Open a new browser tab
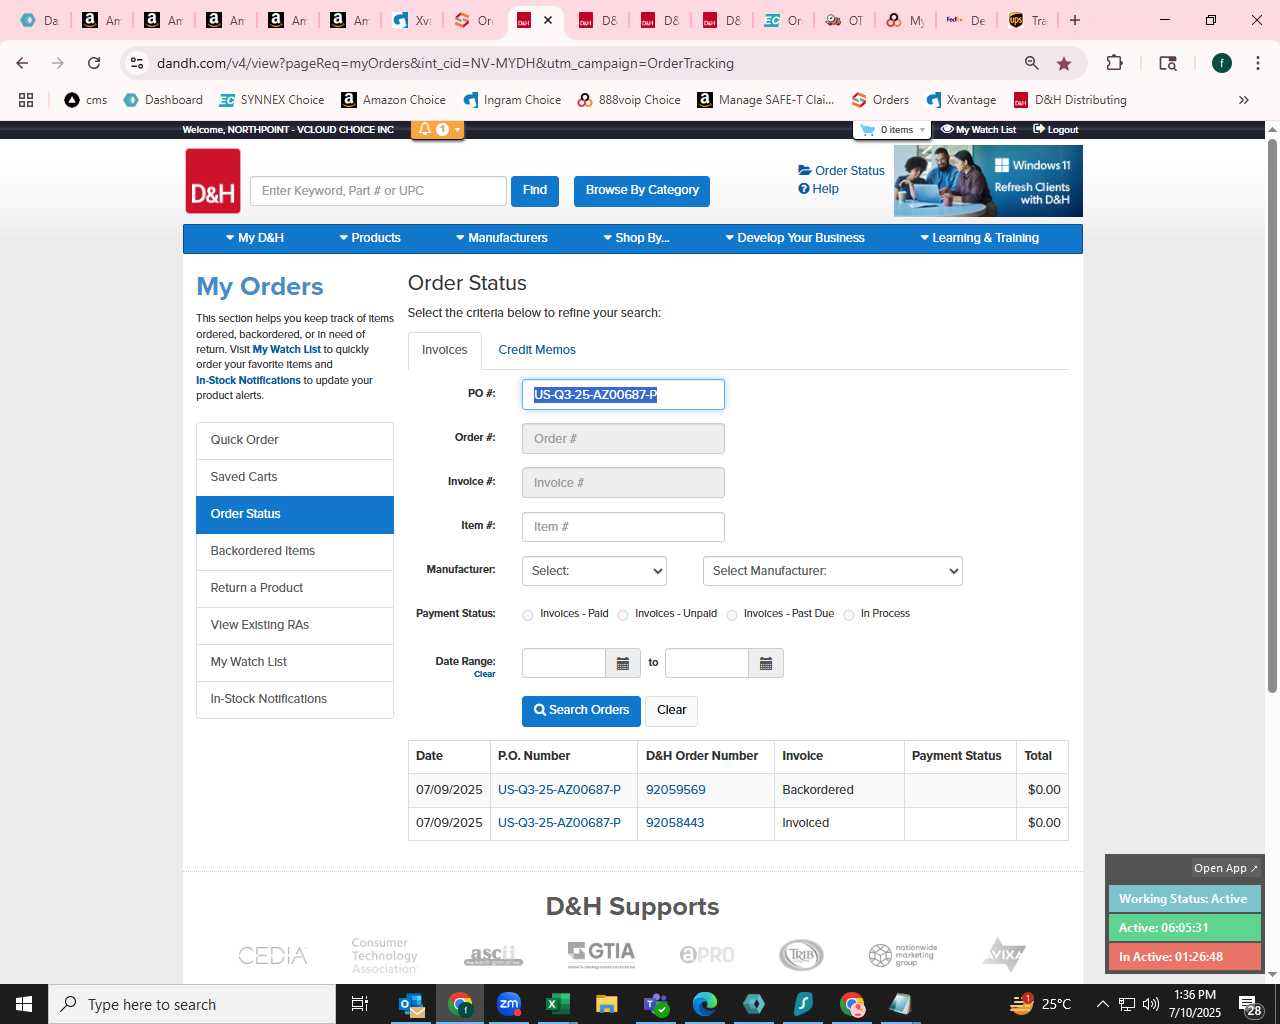 click(1075, 20)
